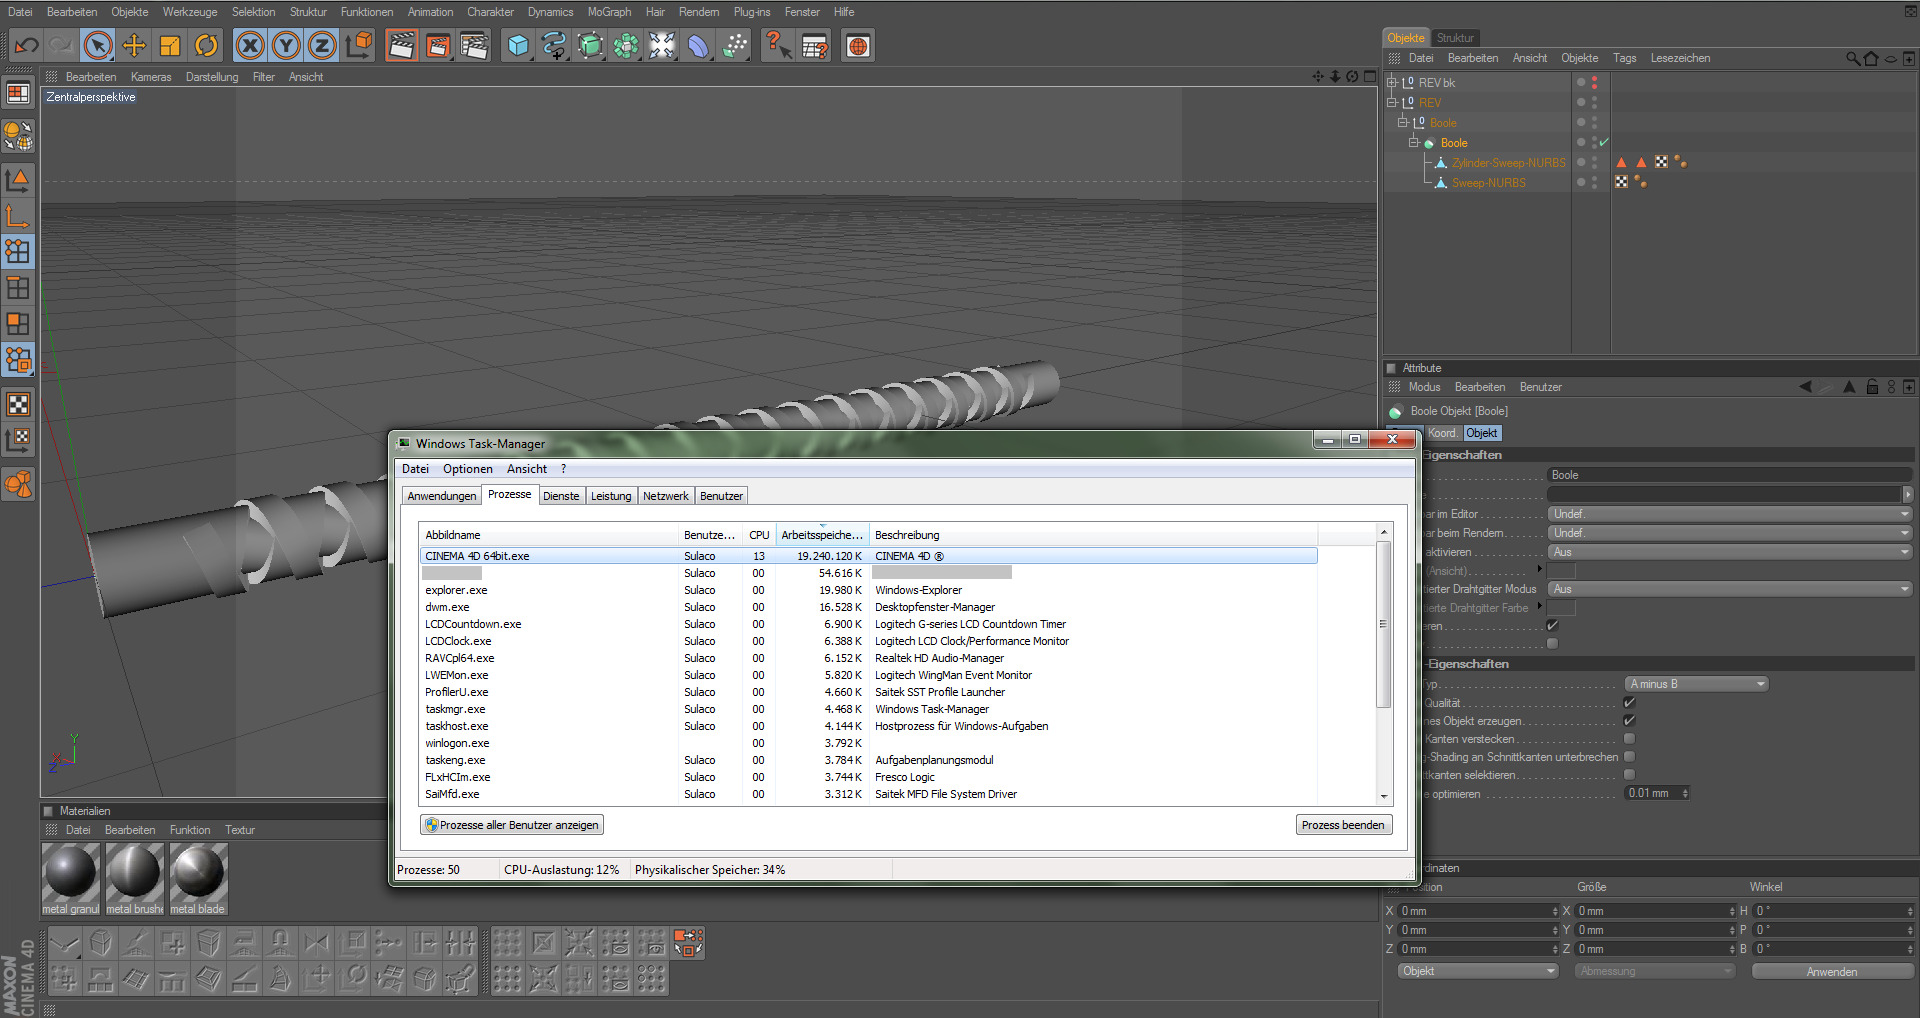Uncheck the Qualität checkbox
The width and height of the screenshot is (1920, 1018).
[1629, 703]
